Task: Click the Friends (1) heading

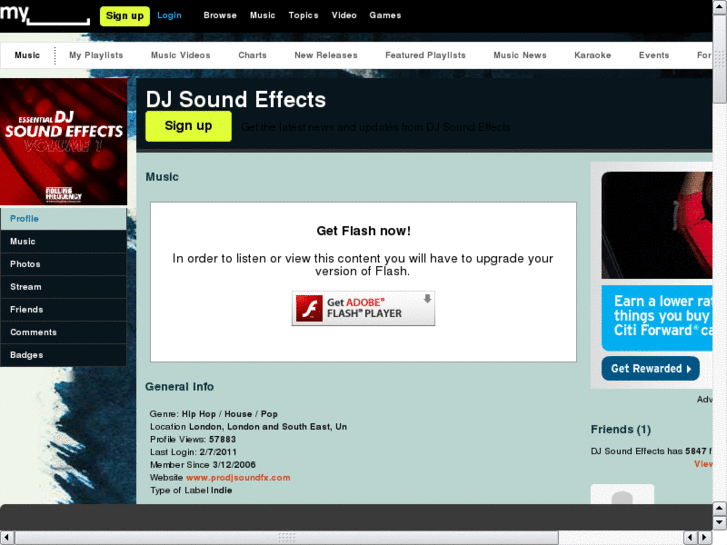Action: pos(621,430)
